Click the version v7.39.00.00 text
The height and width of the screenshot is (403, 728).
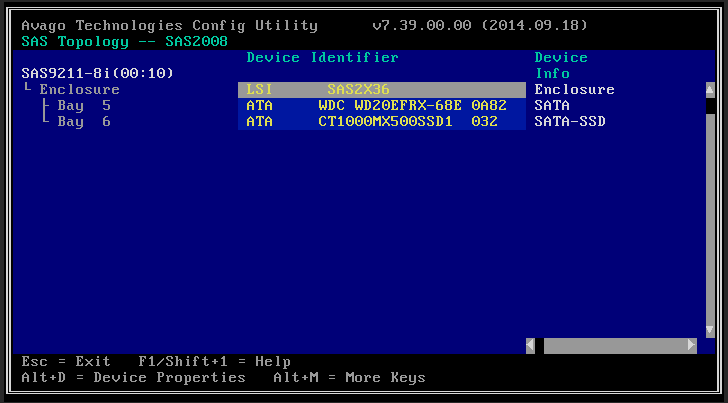422,25
